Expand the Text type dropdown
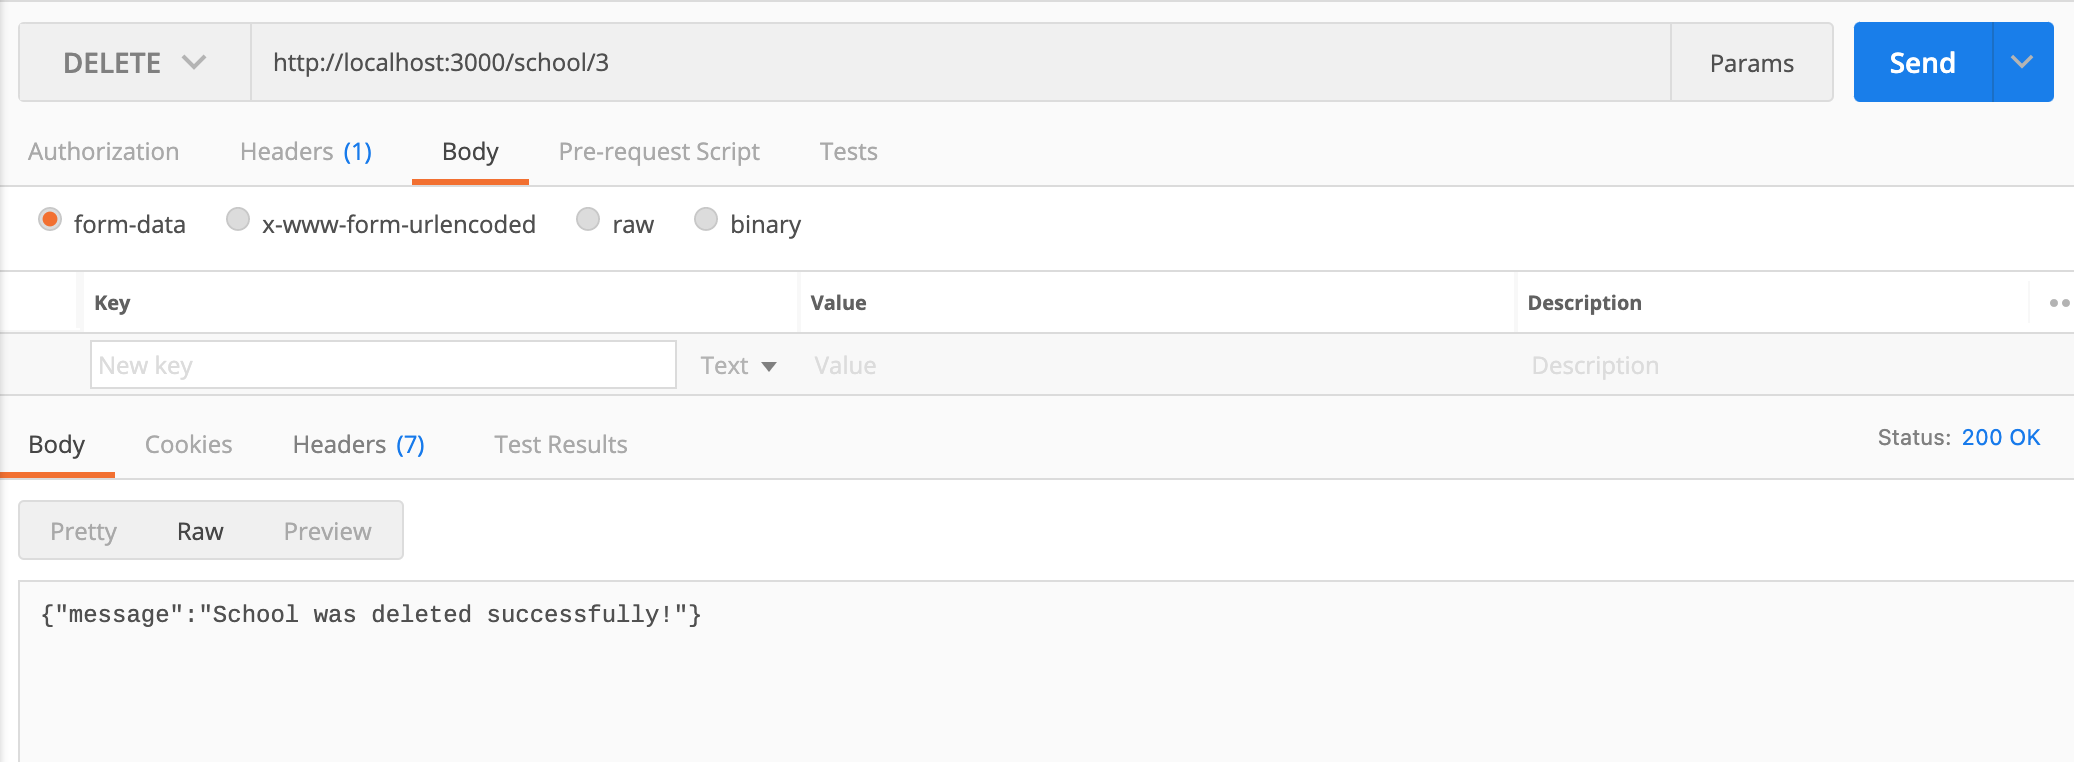The width and height of the screenshot is (2074, 762). pyautogui.click(x=738, y=366)
